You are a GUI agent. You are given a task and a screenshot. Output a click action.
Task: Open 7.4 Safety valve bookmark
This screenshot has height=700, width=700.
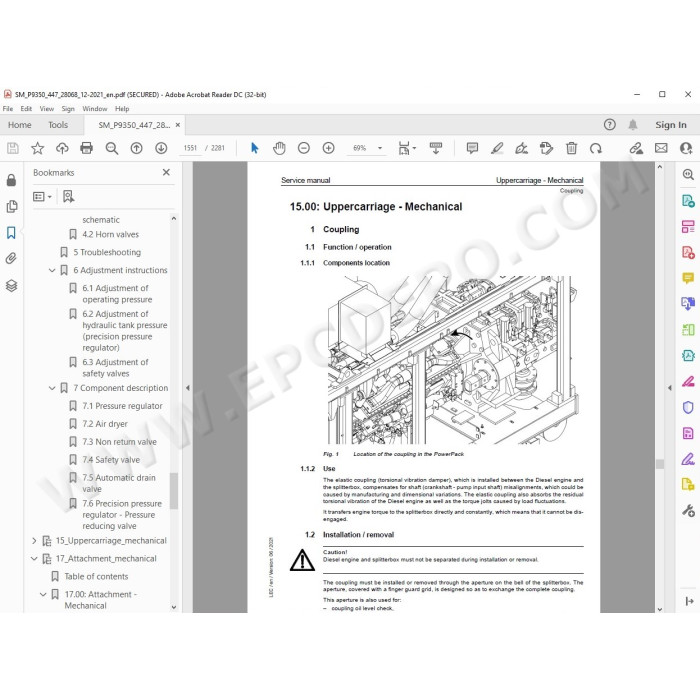pyautogui.click(x=111, y=459)
